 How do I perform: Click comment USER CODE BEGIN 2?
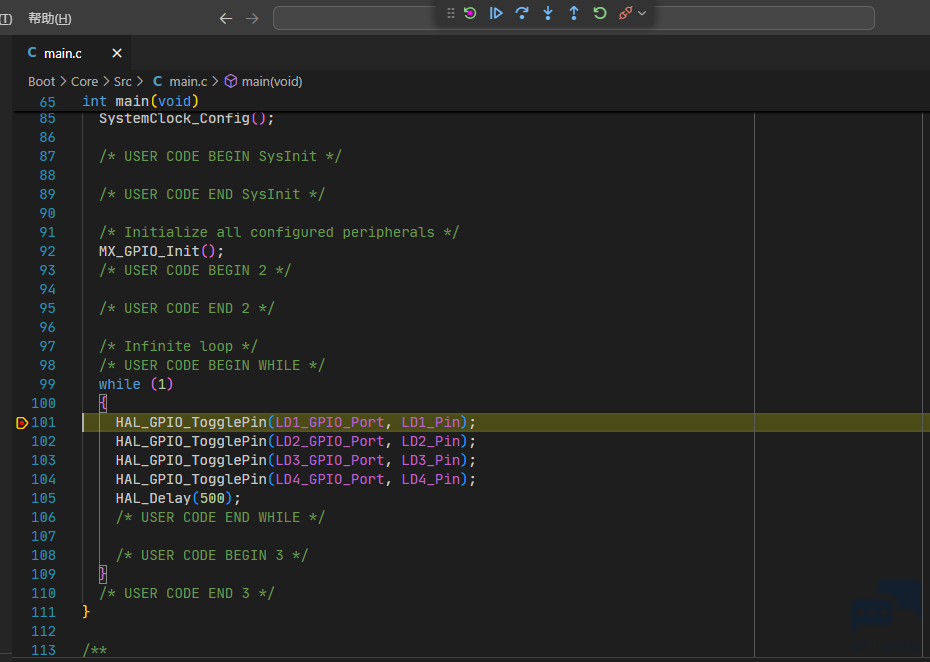(195, 270)
